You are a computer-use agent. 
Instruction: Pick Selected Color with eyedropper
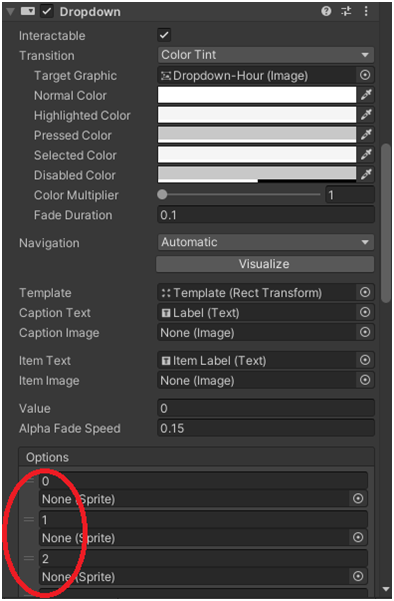366,154
